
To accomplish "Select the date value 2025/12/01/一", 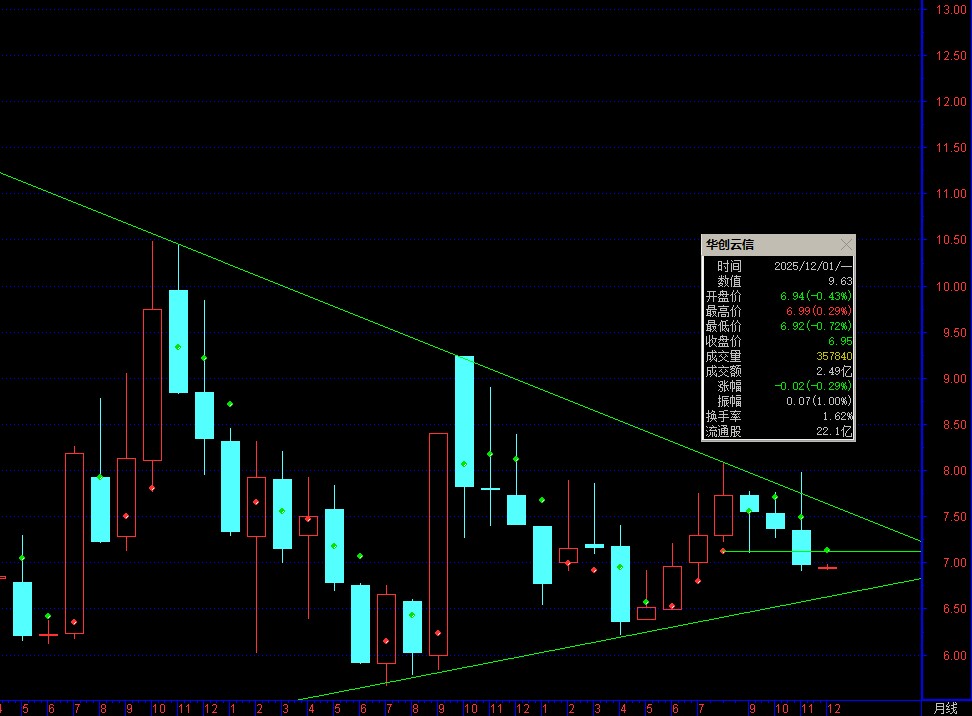I will point(813,266).
